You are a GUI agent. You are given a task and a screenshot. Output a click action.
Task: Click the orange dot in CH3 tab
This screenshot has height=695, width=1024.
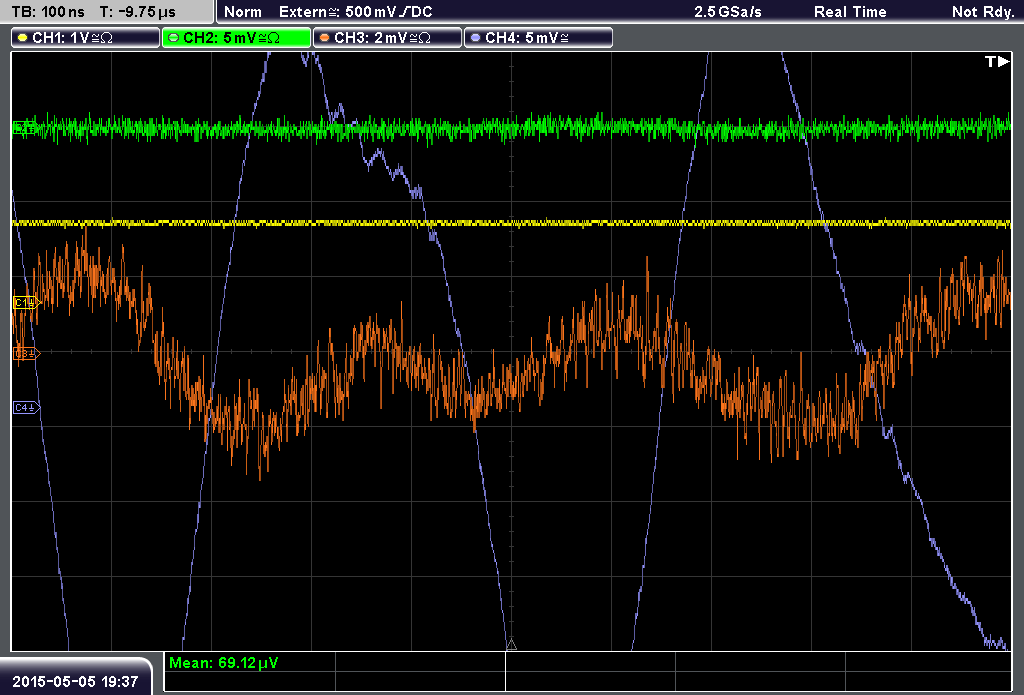tap(325, 38)
